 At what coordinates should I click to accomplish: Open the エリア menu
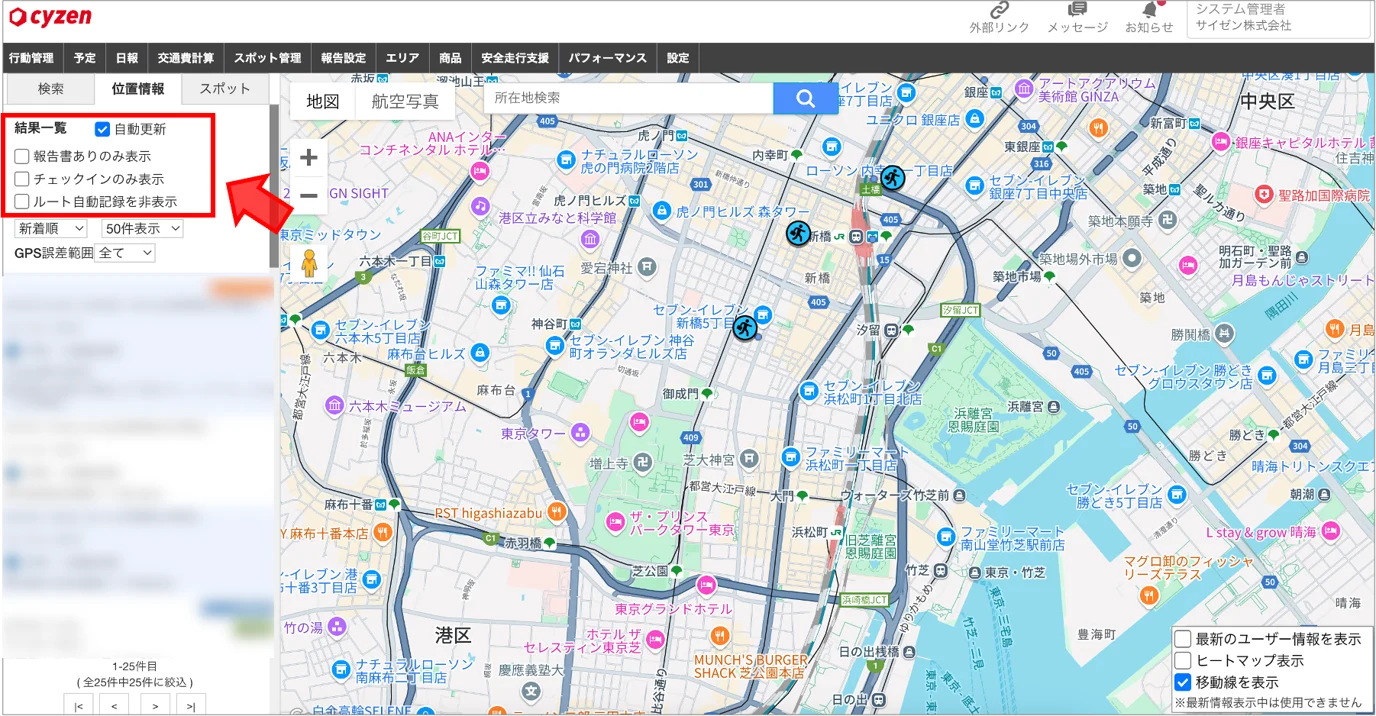click(402, 58)
